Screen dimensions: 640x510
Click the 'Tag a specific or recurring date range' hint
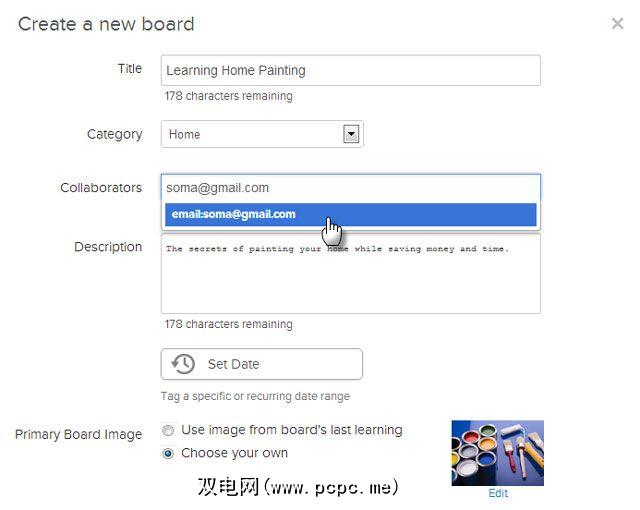point(255,396)
